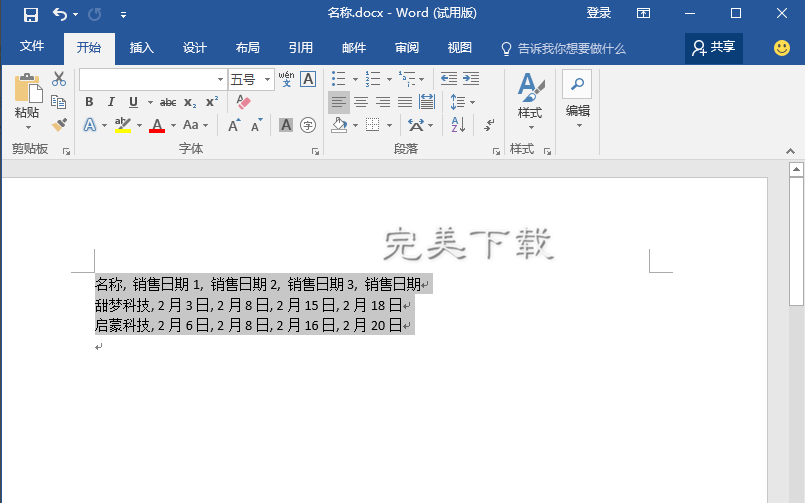Viewport: 805px width, 503px height.
Task: Open highlight color dropdown arrow
Action: [x=140, y=125]
